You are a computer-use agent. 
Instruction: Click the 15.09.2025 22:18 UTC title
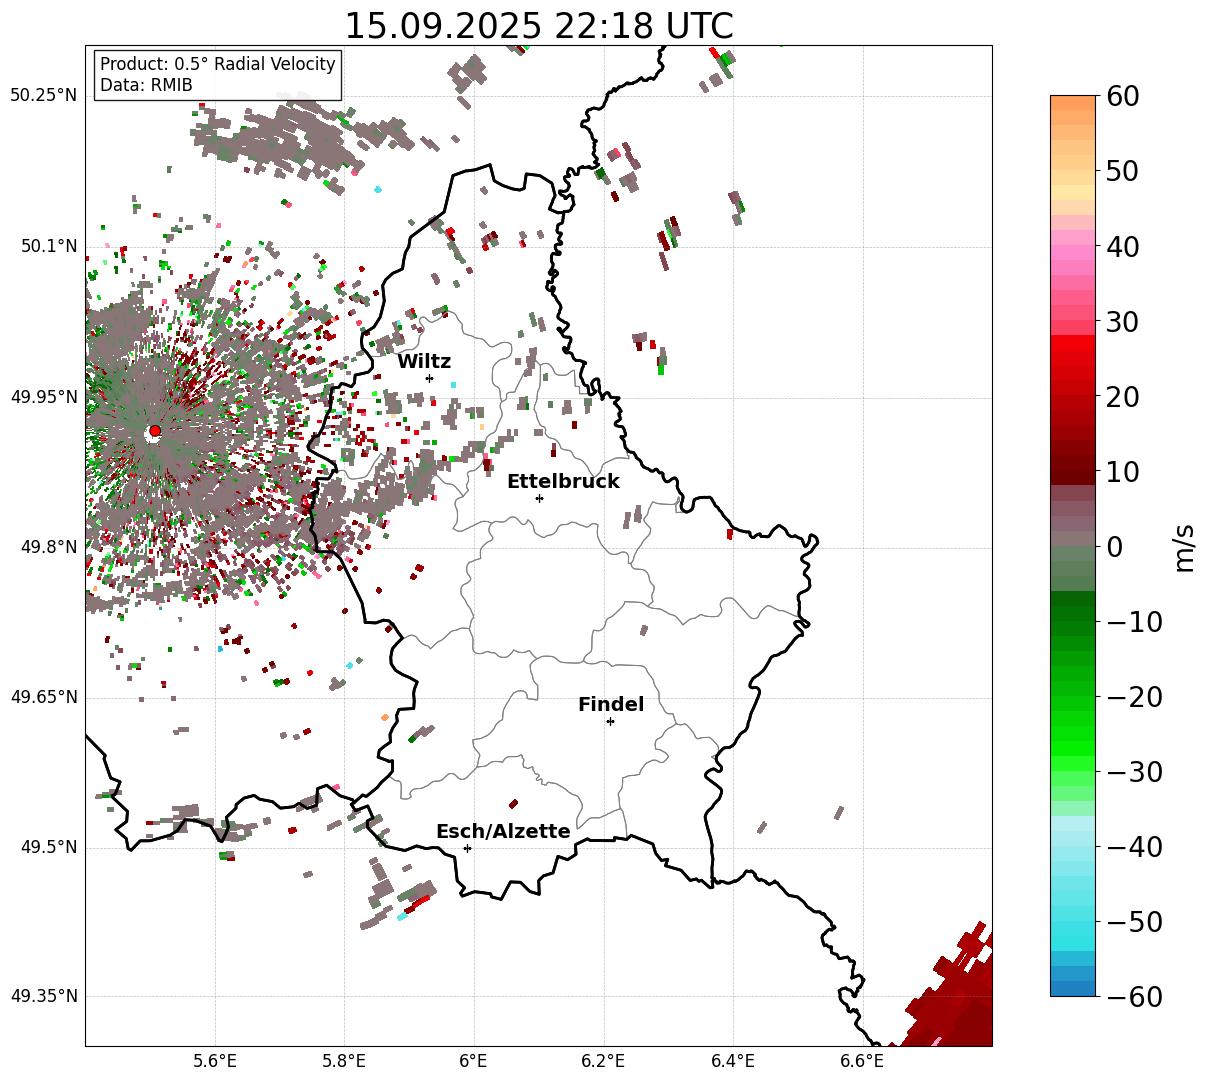(538, 25)
